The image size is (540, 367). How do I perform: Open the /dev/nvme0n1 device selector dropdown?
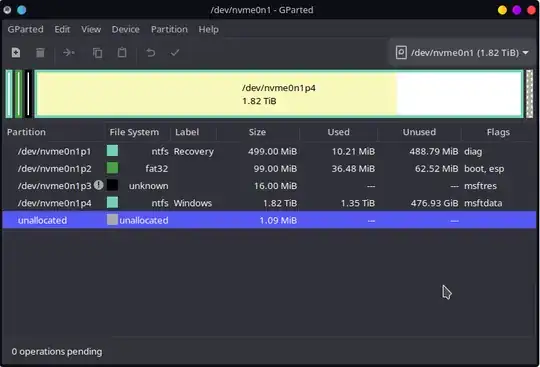462,53
